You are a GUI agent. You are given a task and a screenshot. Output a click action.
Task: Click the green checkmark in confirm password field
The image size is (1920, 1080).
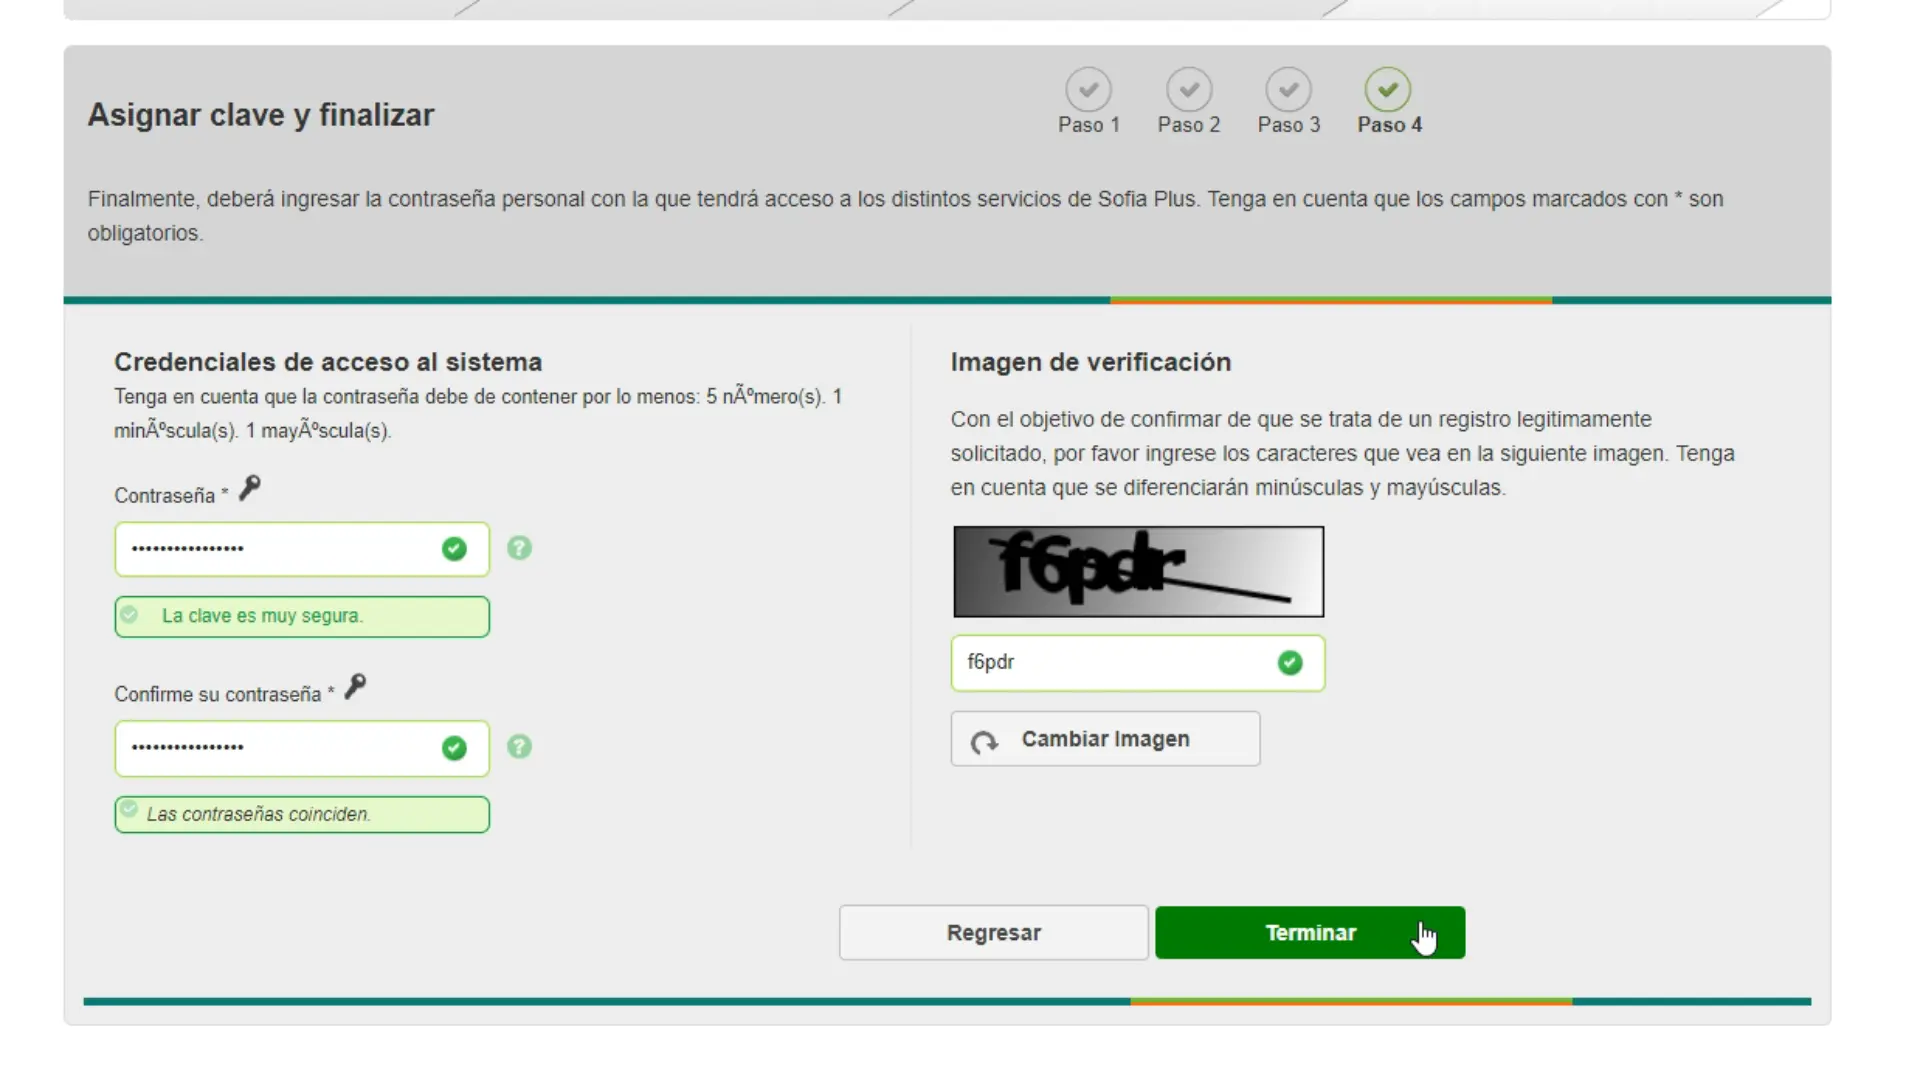pos(455,748)
